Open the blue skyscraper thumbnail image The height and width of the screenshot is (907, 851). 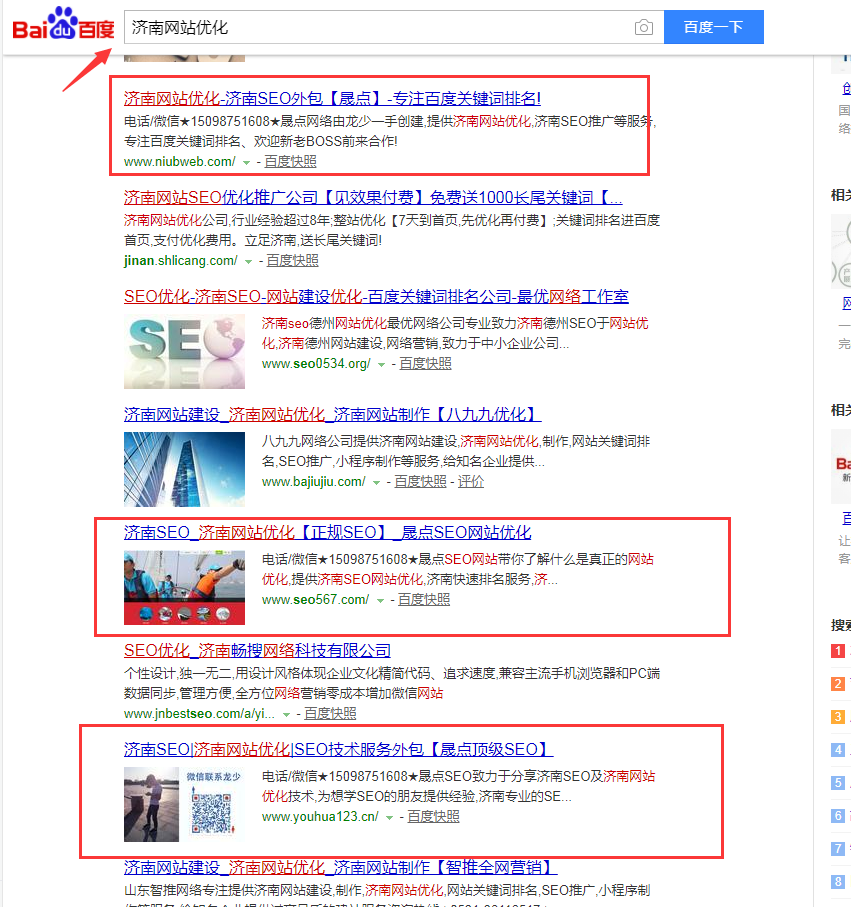pyautogui.click(x=184, y=468)
